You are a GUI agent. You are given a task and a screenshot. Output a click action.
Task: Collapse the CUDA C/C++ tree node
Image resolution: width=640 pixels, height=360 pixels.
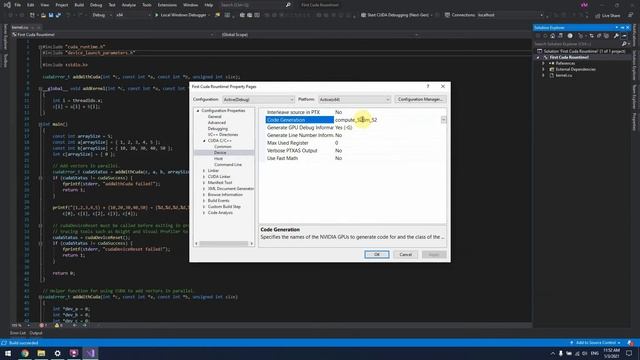click(204, 140)
